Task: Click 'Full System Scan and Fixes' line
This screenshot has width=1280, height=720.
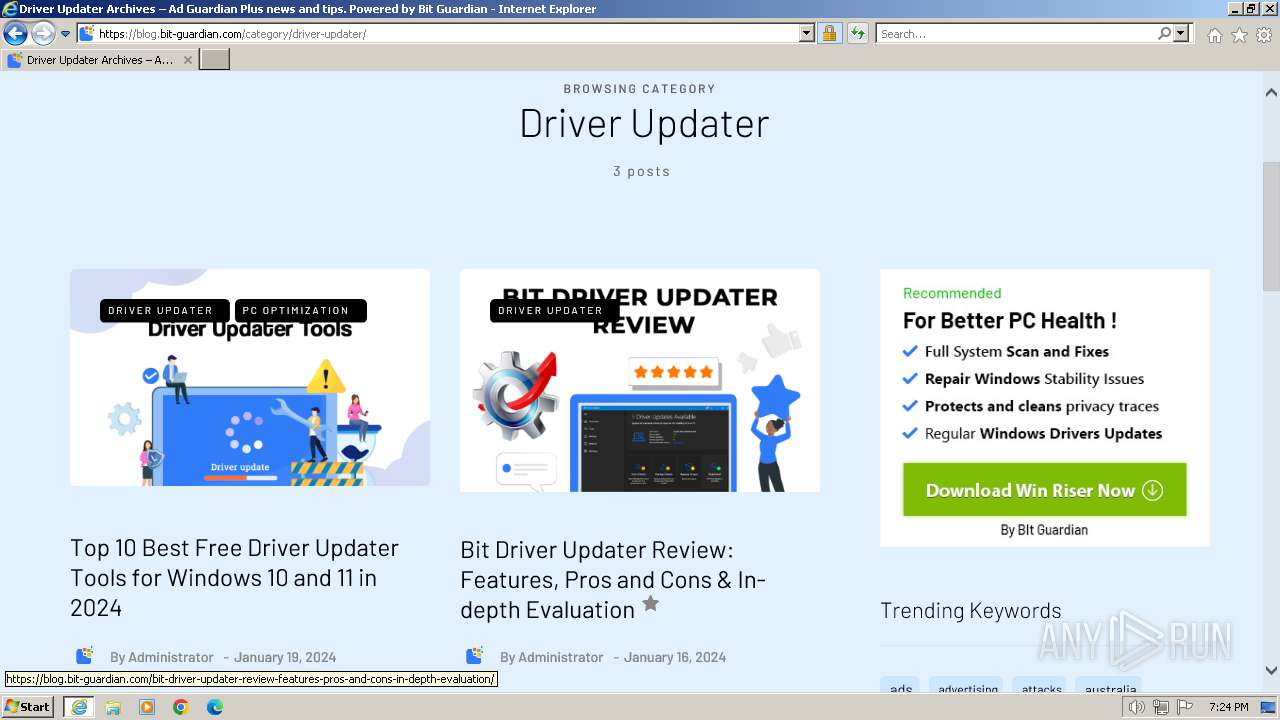Action: tap(1017, 352)
